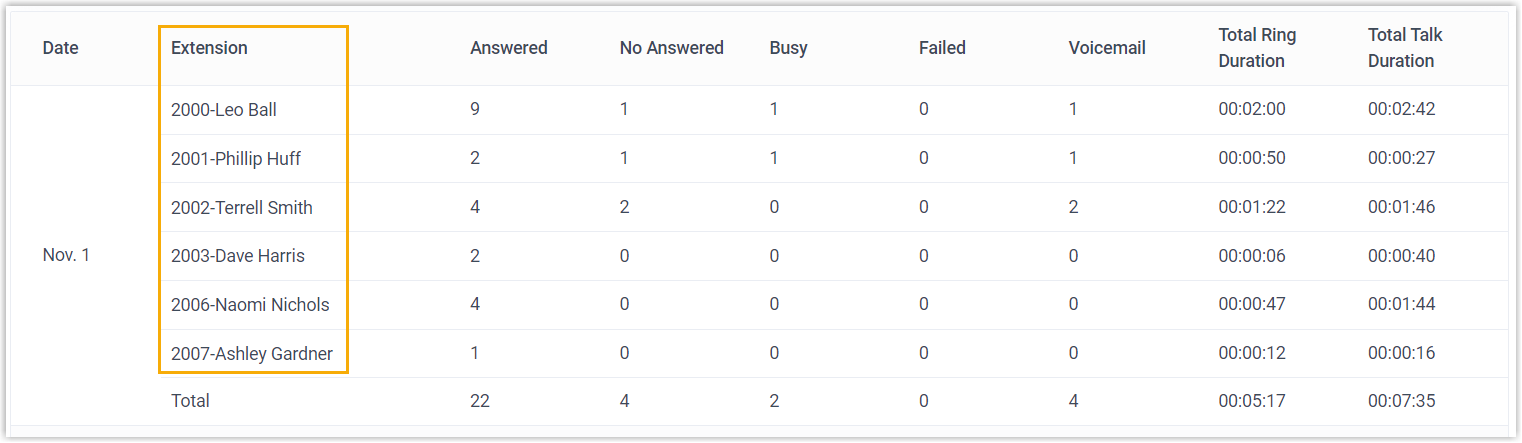Viewport: 1522px width, 443px height.
Task: Select the 2001-Phillip Huff extension
Action: [236, 159]
